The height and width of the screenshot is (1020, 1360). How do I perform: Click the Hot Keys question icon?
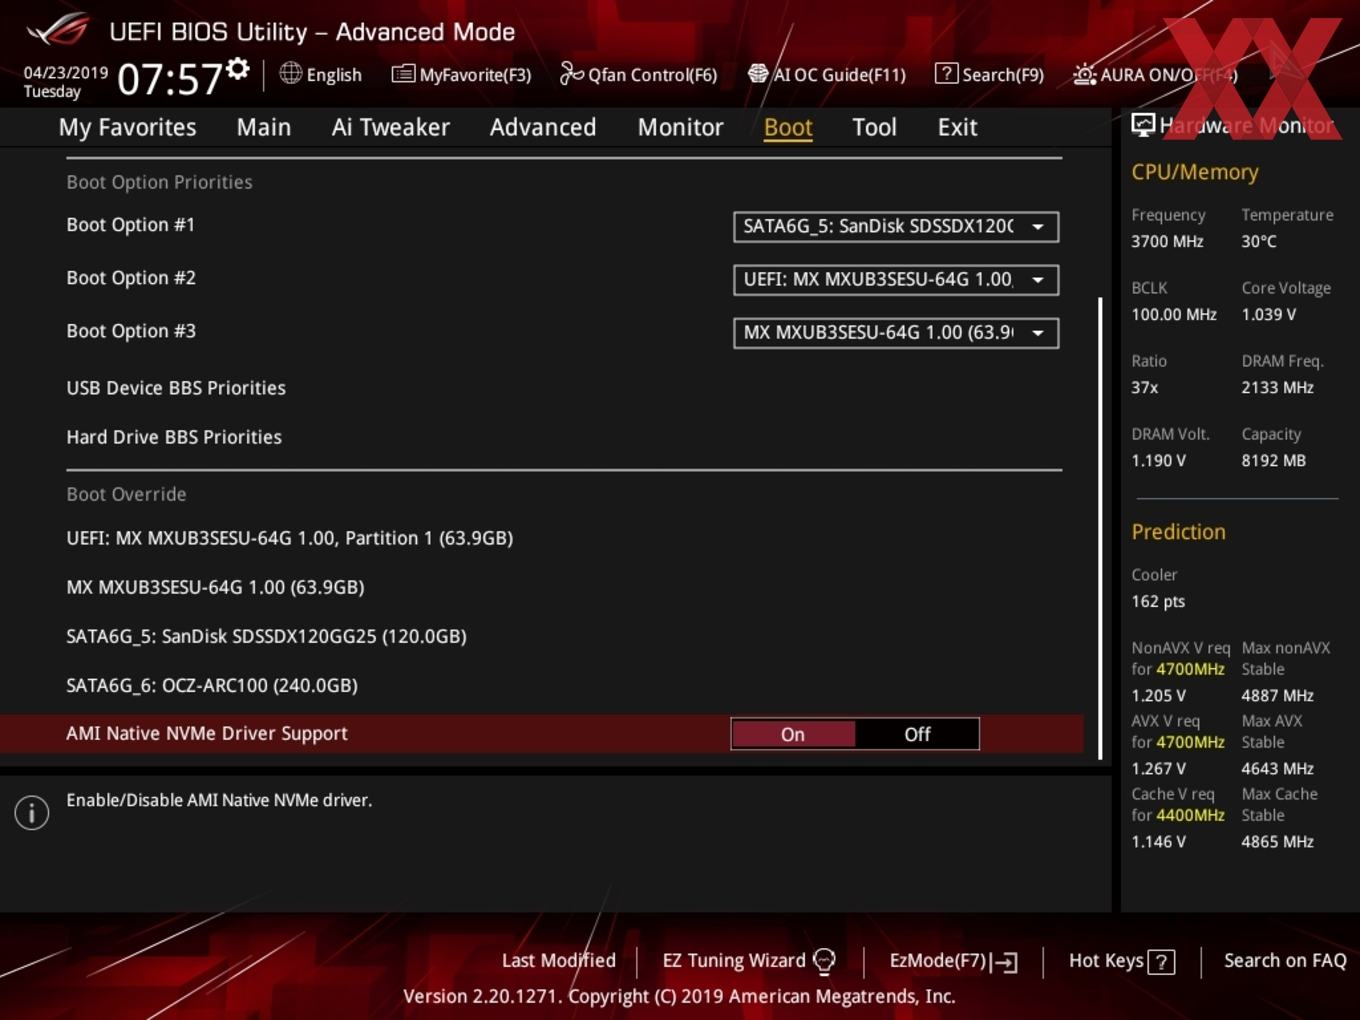(1161, 962)
